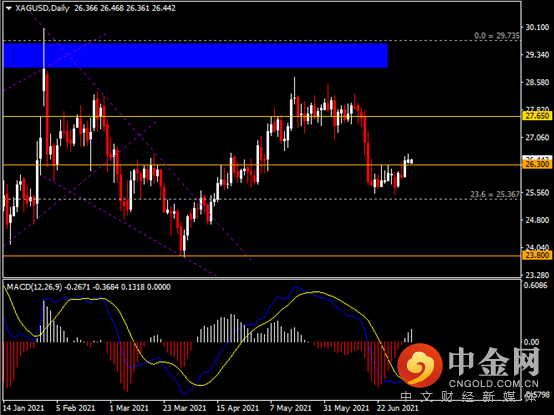Click the tall January spike candle wick
The width and height of the screenshot is (554, 415).
coord(44,48)
